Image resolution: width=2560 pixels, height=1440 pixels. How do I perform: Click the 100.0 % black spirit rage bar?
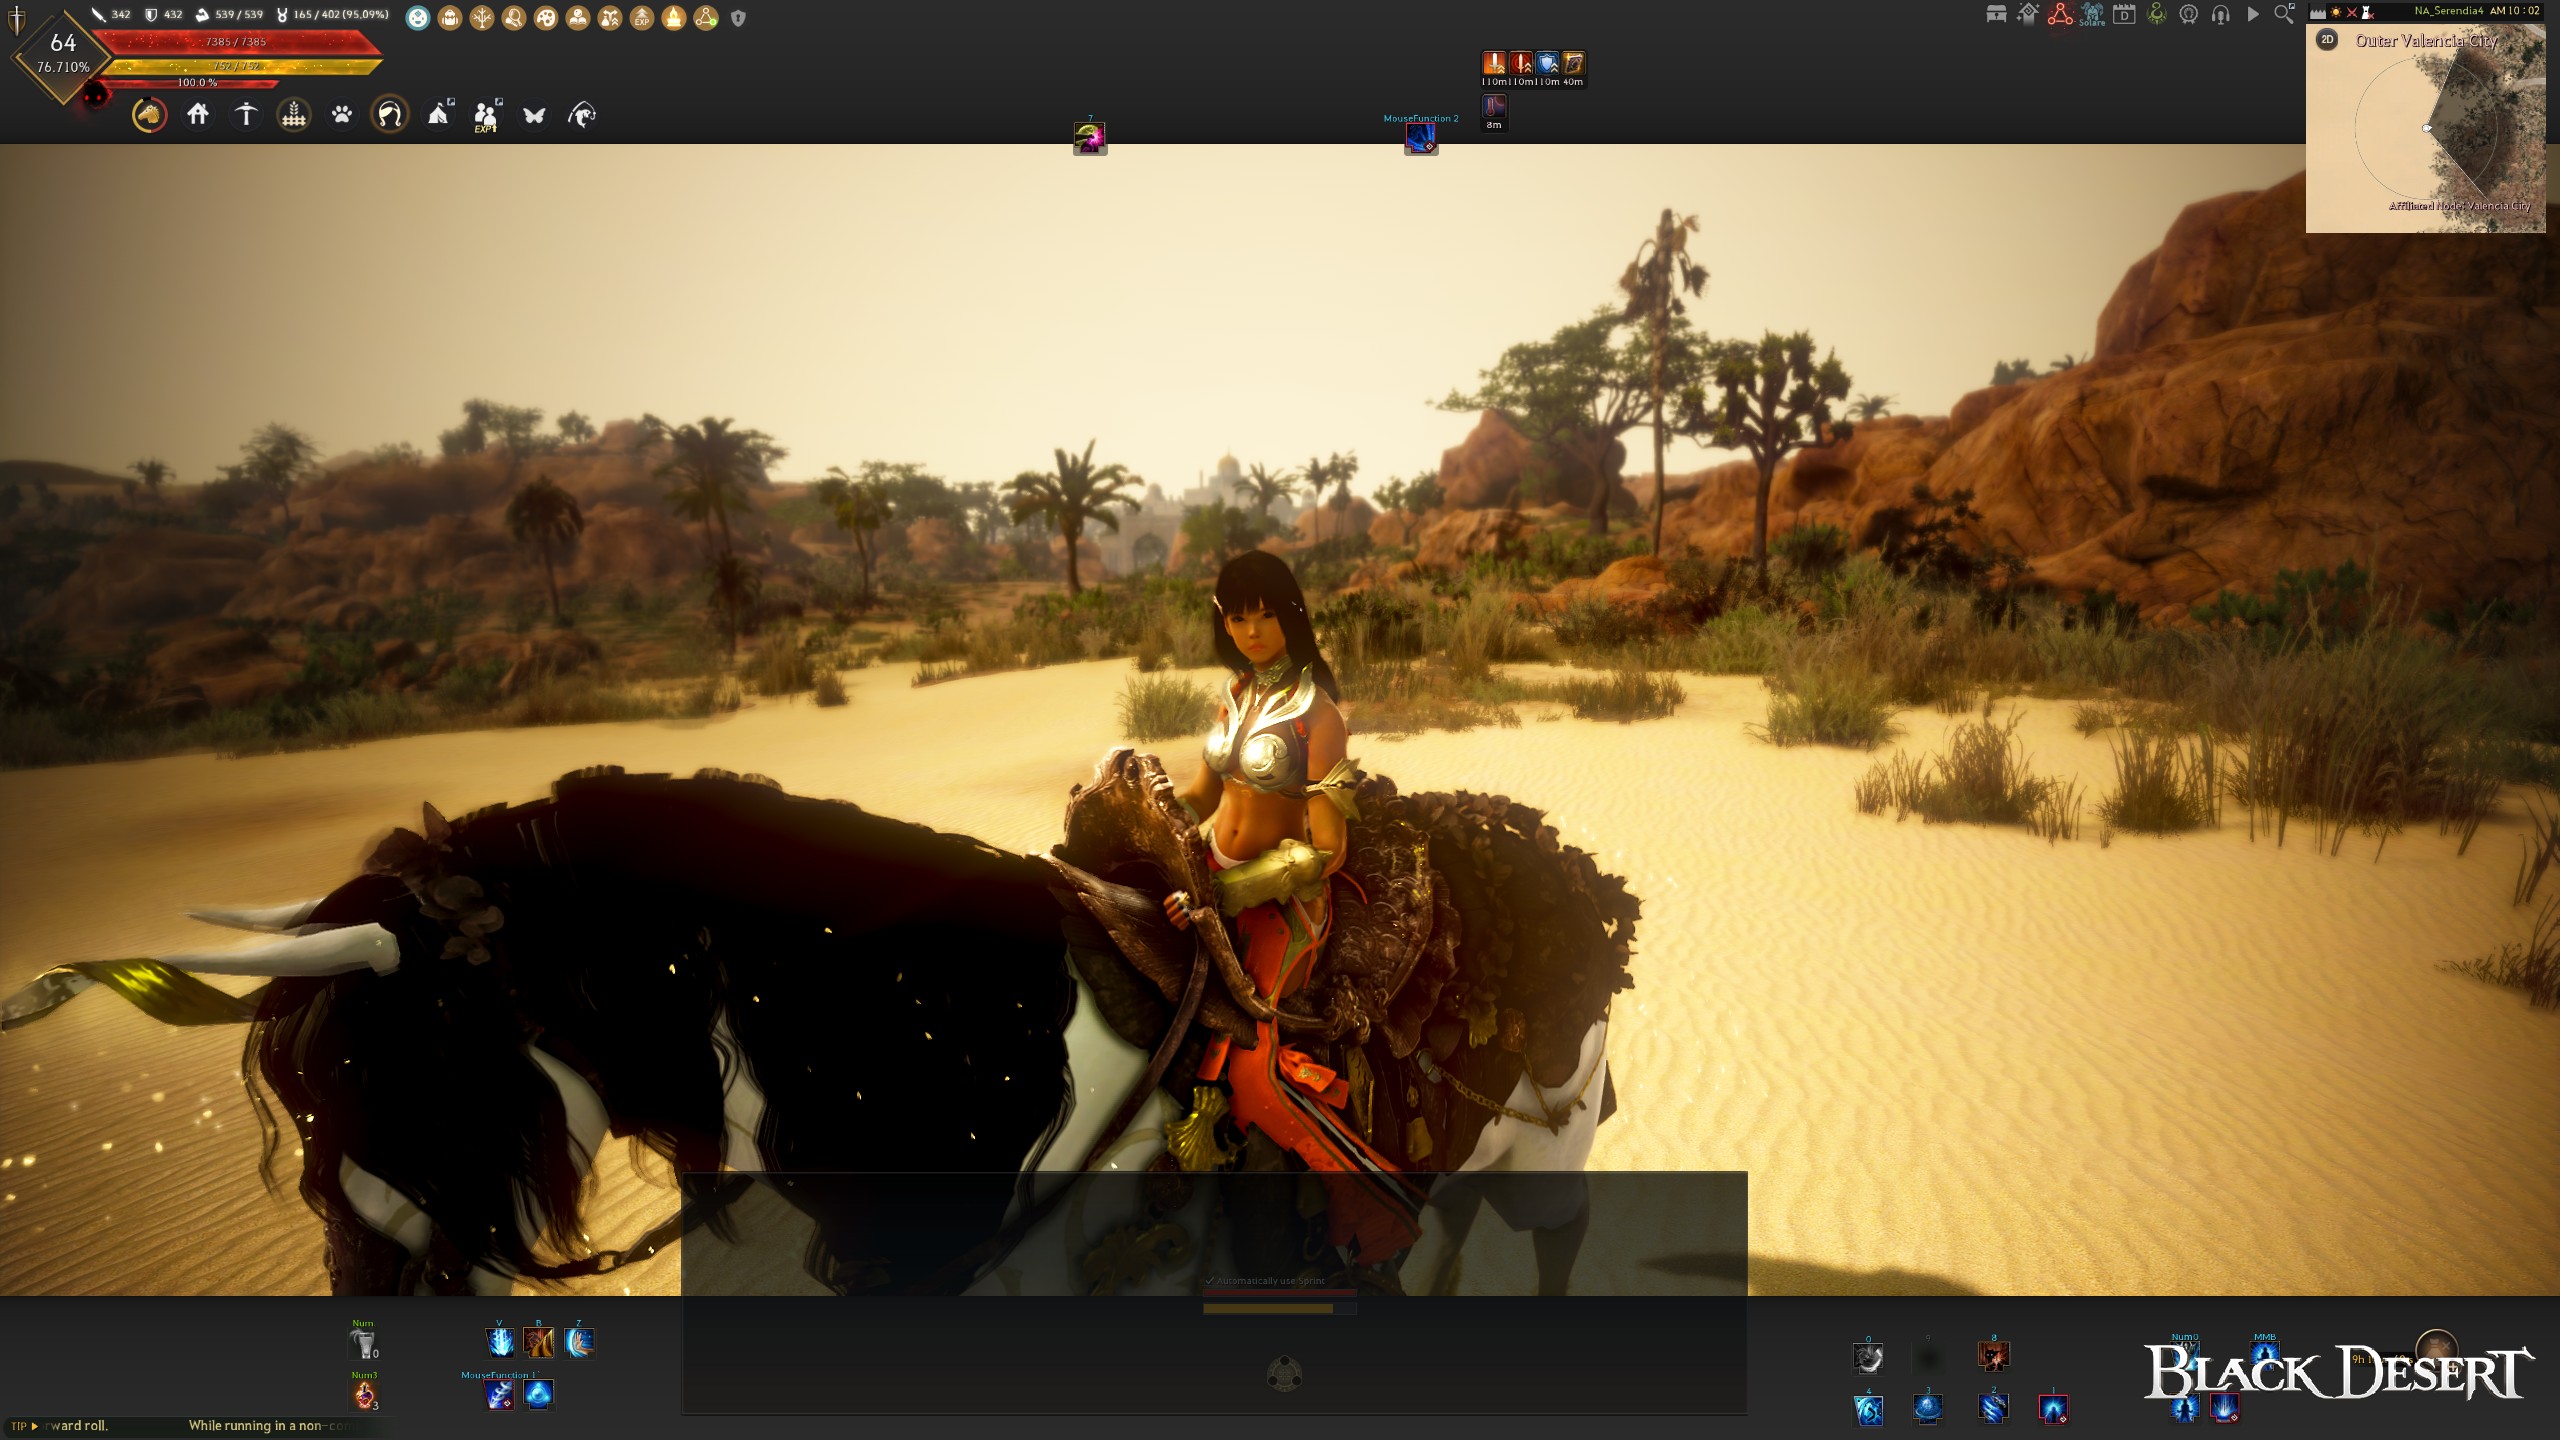(x=190, y=83)
